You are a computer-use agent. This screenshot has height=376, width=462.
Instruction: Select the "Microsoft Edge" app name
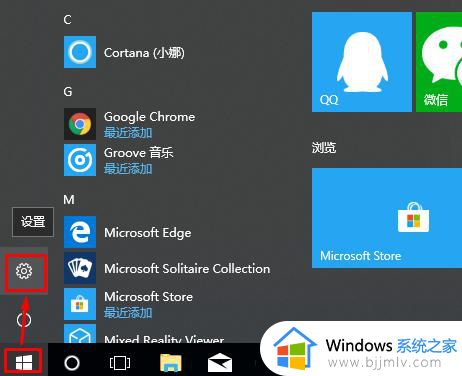point(148,233)
